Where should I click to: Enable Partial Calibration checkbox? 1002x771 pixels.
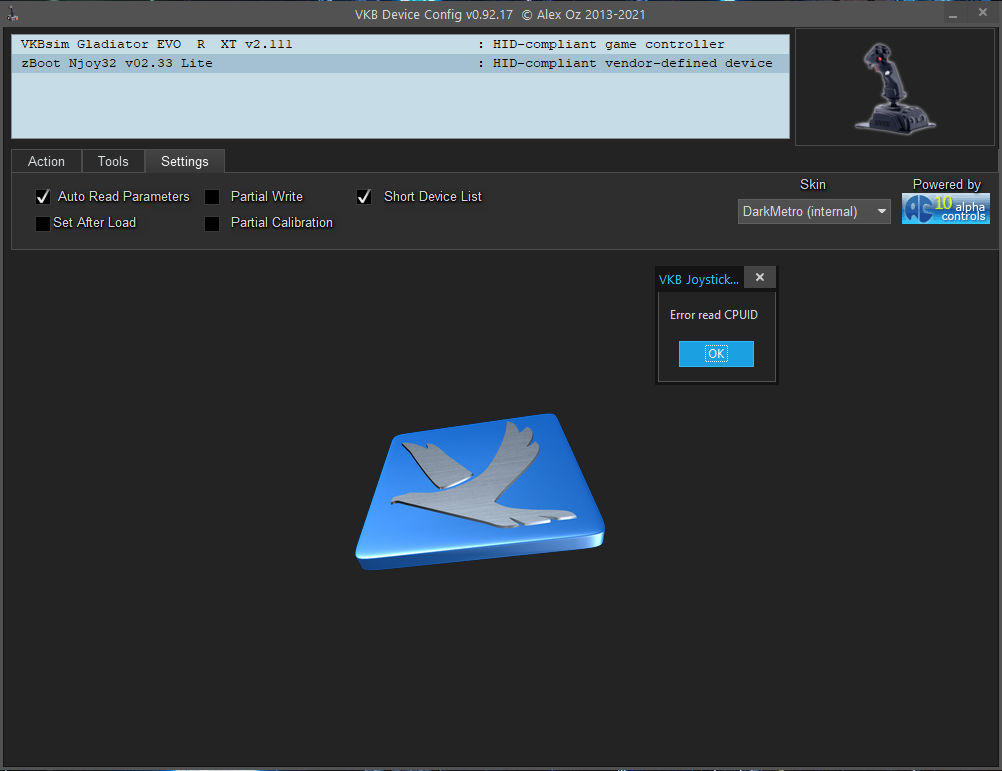[212, 224]
